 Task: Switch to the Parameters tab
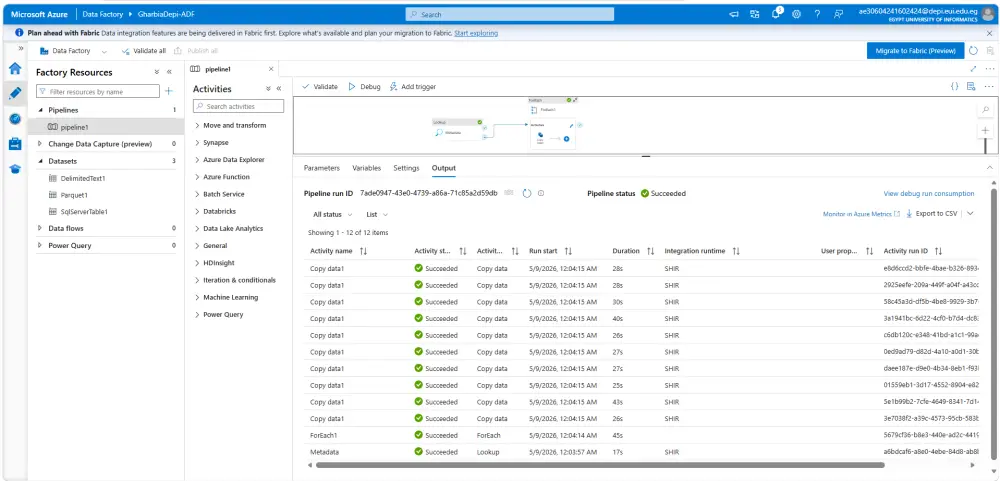click(x=321, y=168)
